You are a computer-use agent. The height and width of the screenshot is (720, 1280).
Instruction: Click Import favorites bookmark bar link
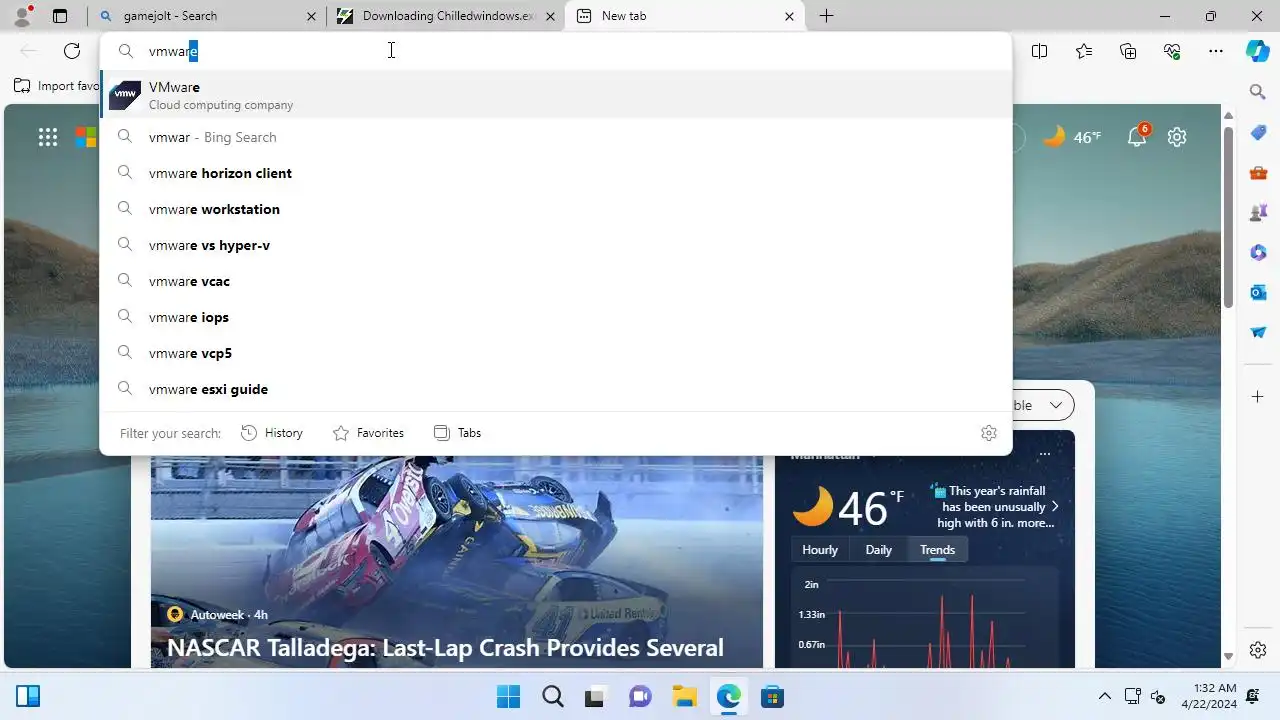point(57,86)
